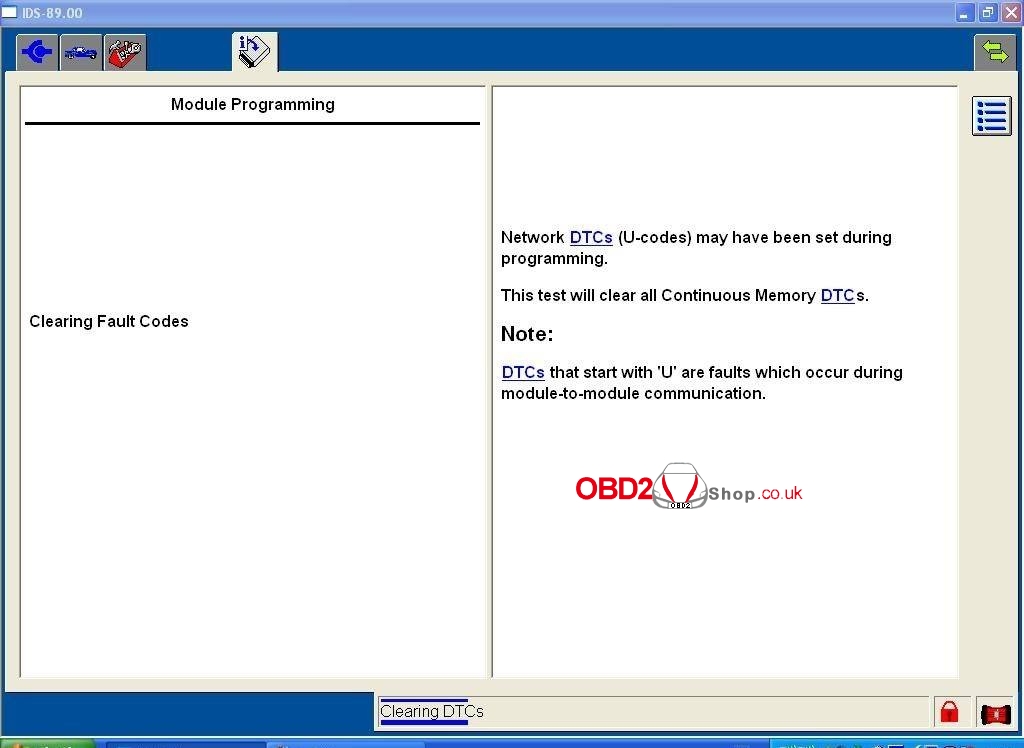Restore down the IDS window

click(988, 13)
